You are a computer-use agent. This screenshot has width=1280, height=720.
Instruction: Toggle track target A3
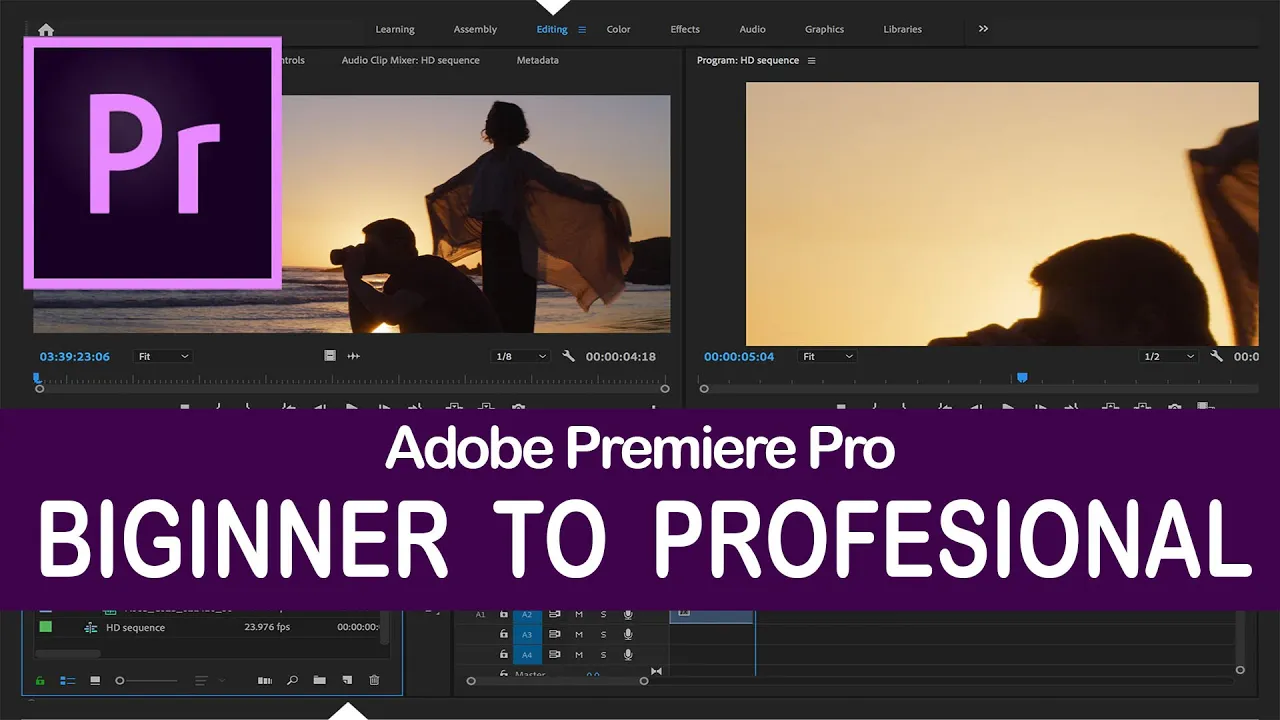[x=527, y=634]
